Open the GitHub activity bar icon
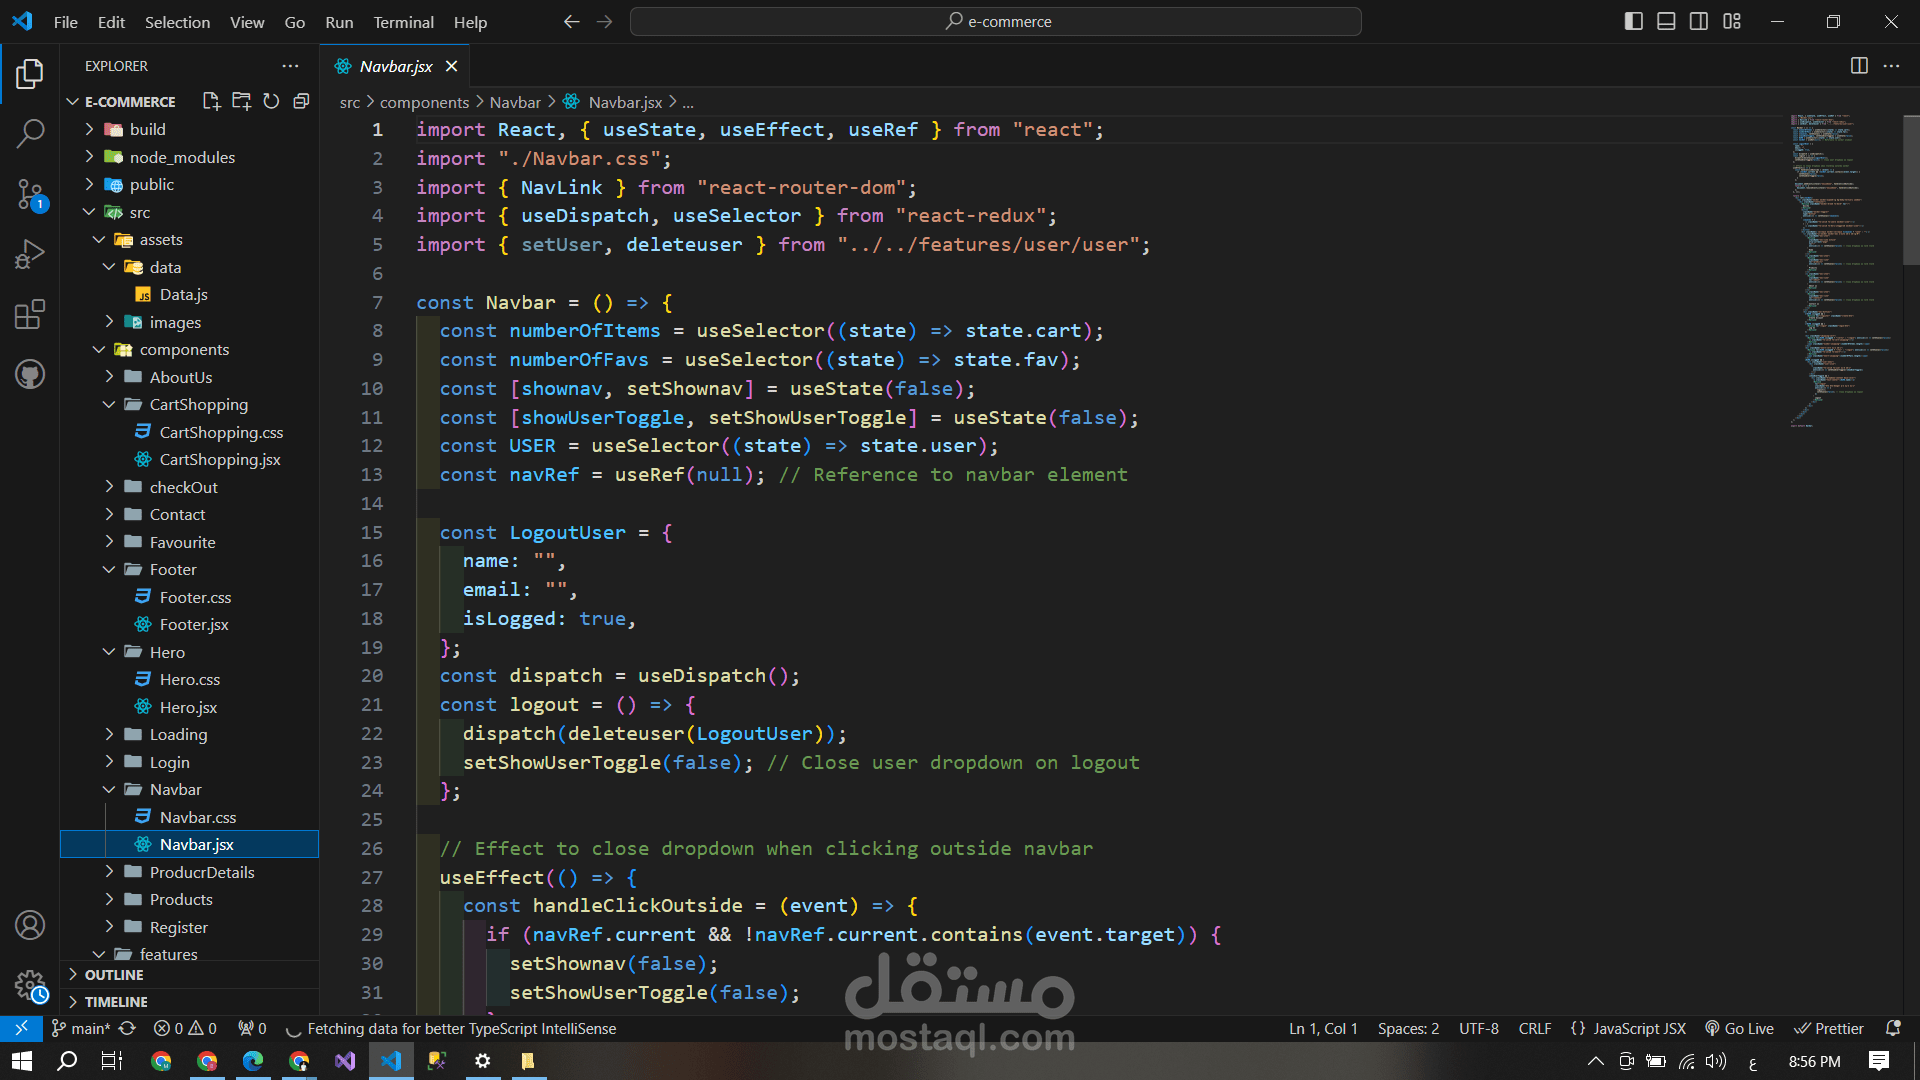1920x1080 pixels. pyautogui.click(x=30, y=374)
